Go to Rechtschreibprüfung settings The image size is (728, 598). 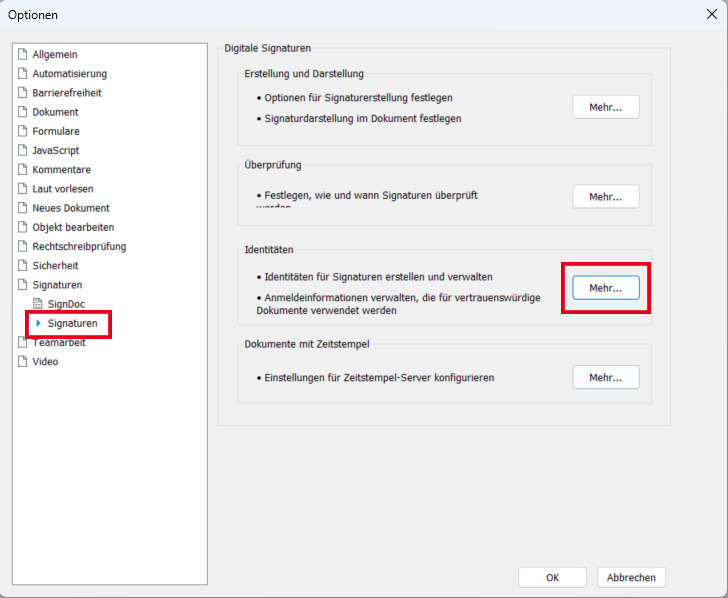click(x=79, y=246)
